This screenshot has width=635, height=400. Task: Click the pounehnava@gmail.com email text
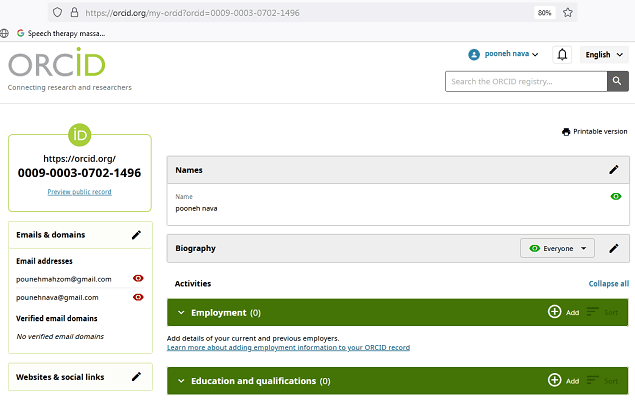[57, 297]
